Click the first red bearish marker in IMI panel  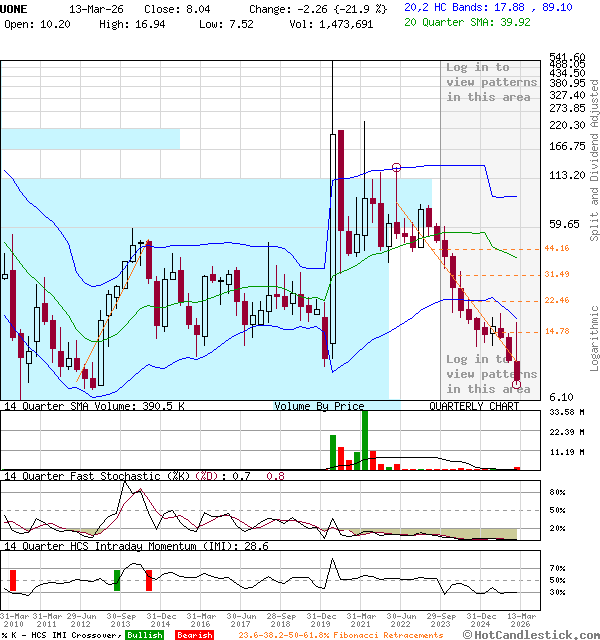(x=13, y=580)
